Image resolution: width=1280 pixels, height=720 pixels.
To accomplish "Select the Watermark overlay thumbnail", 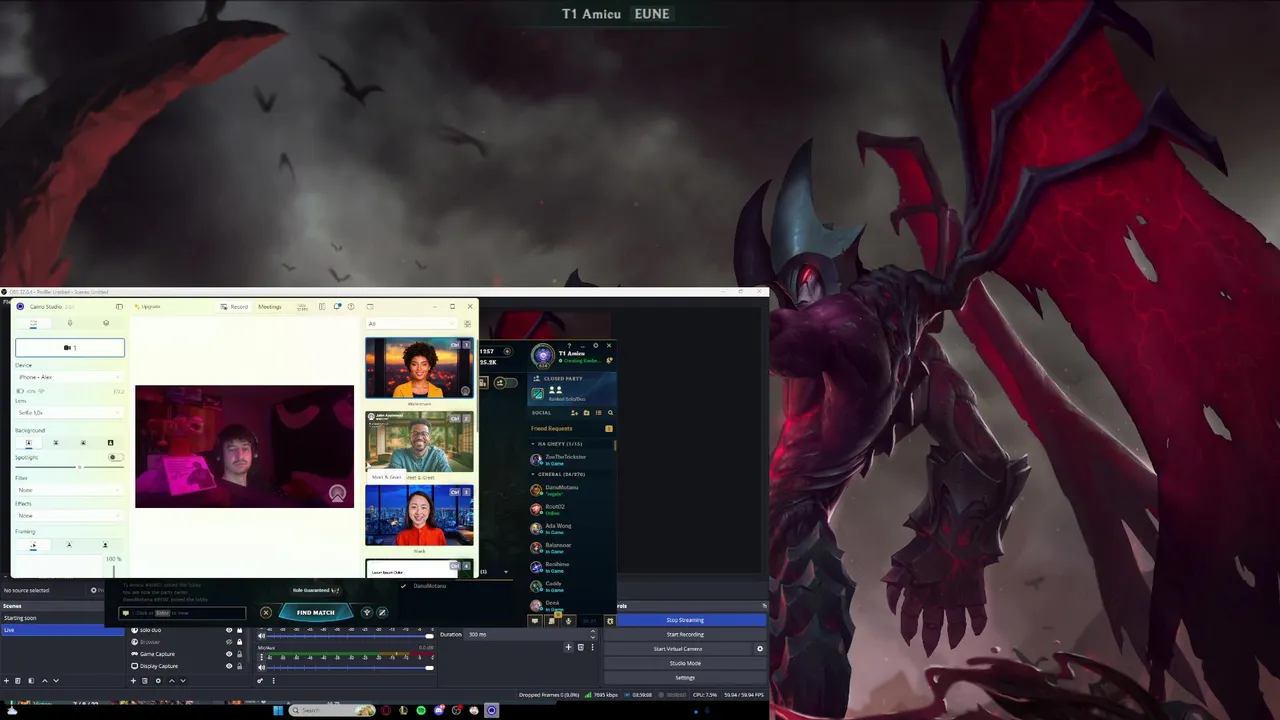I will click(419, 368).
